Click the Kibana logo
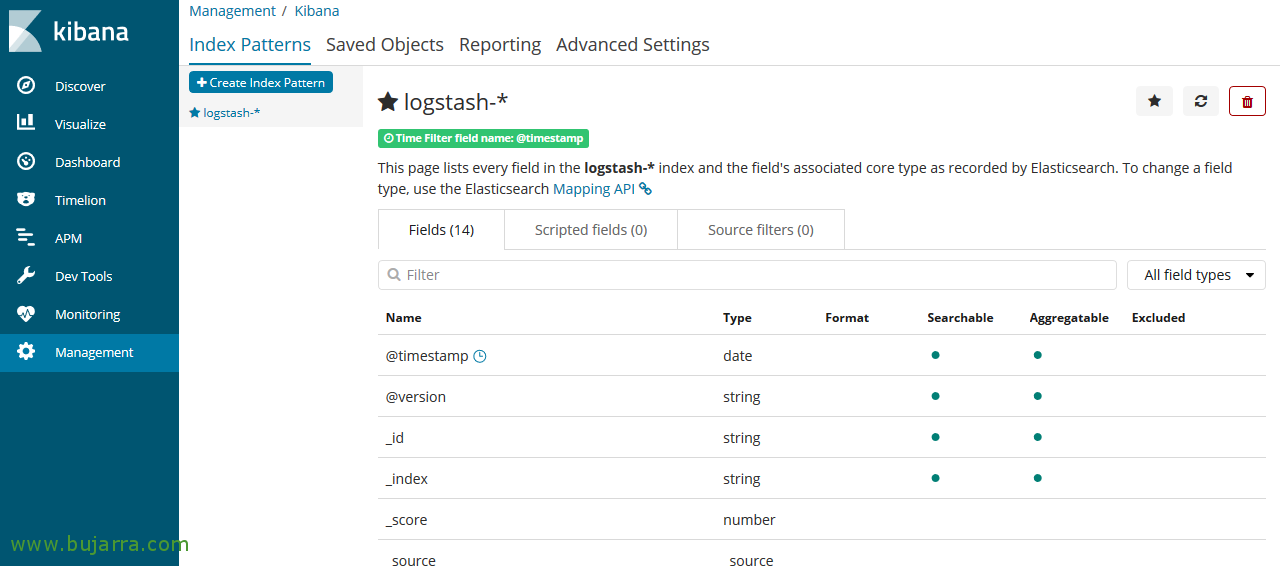Viewport: 1280px width, 566px height. pyautogui.click(x=70, y=31)
